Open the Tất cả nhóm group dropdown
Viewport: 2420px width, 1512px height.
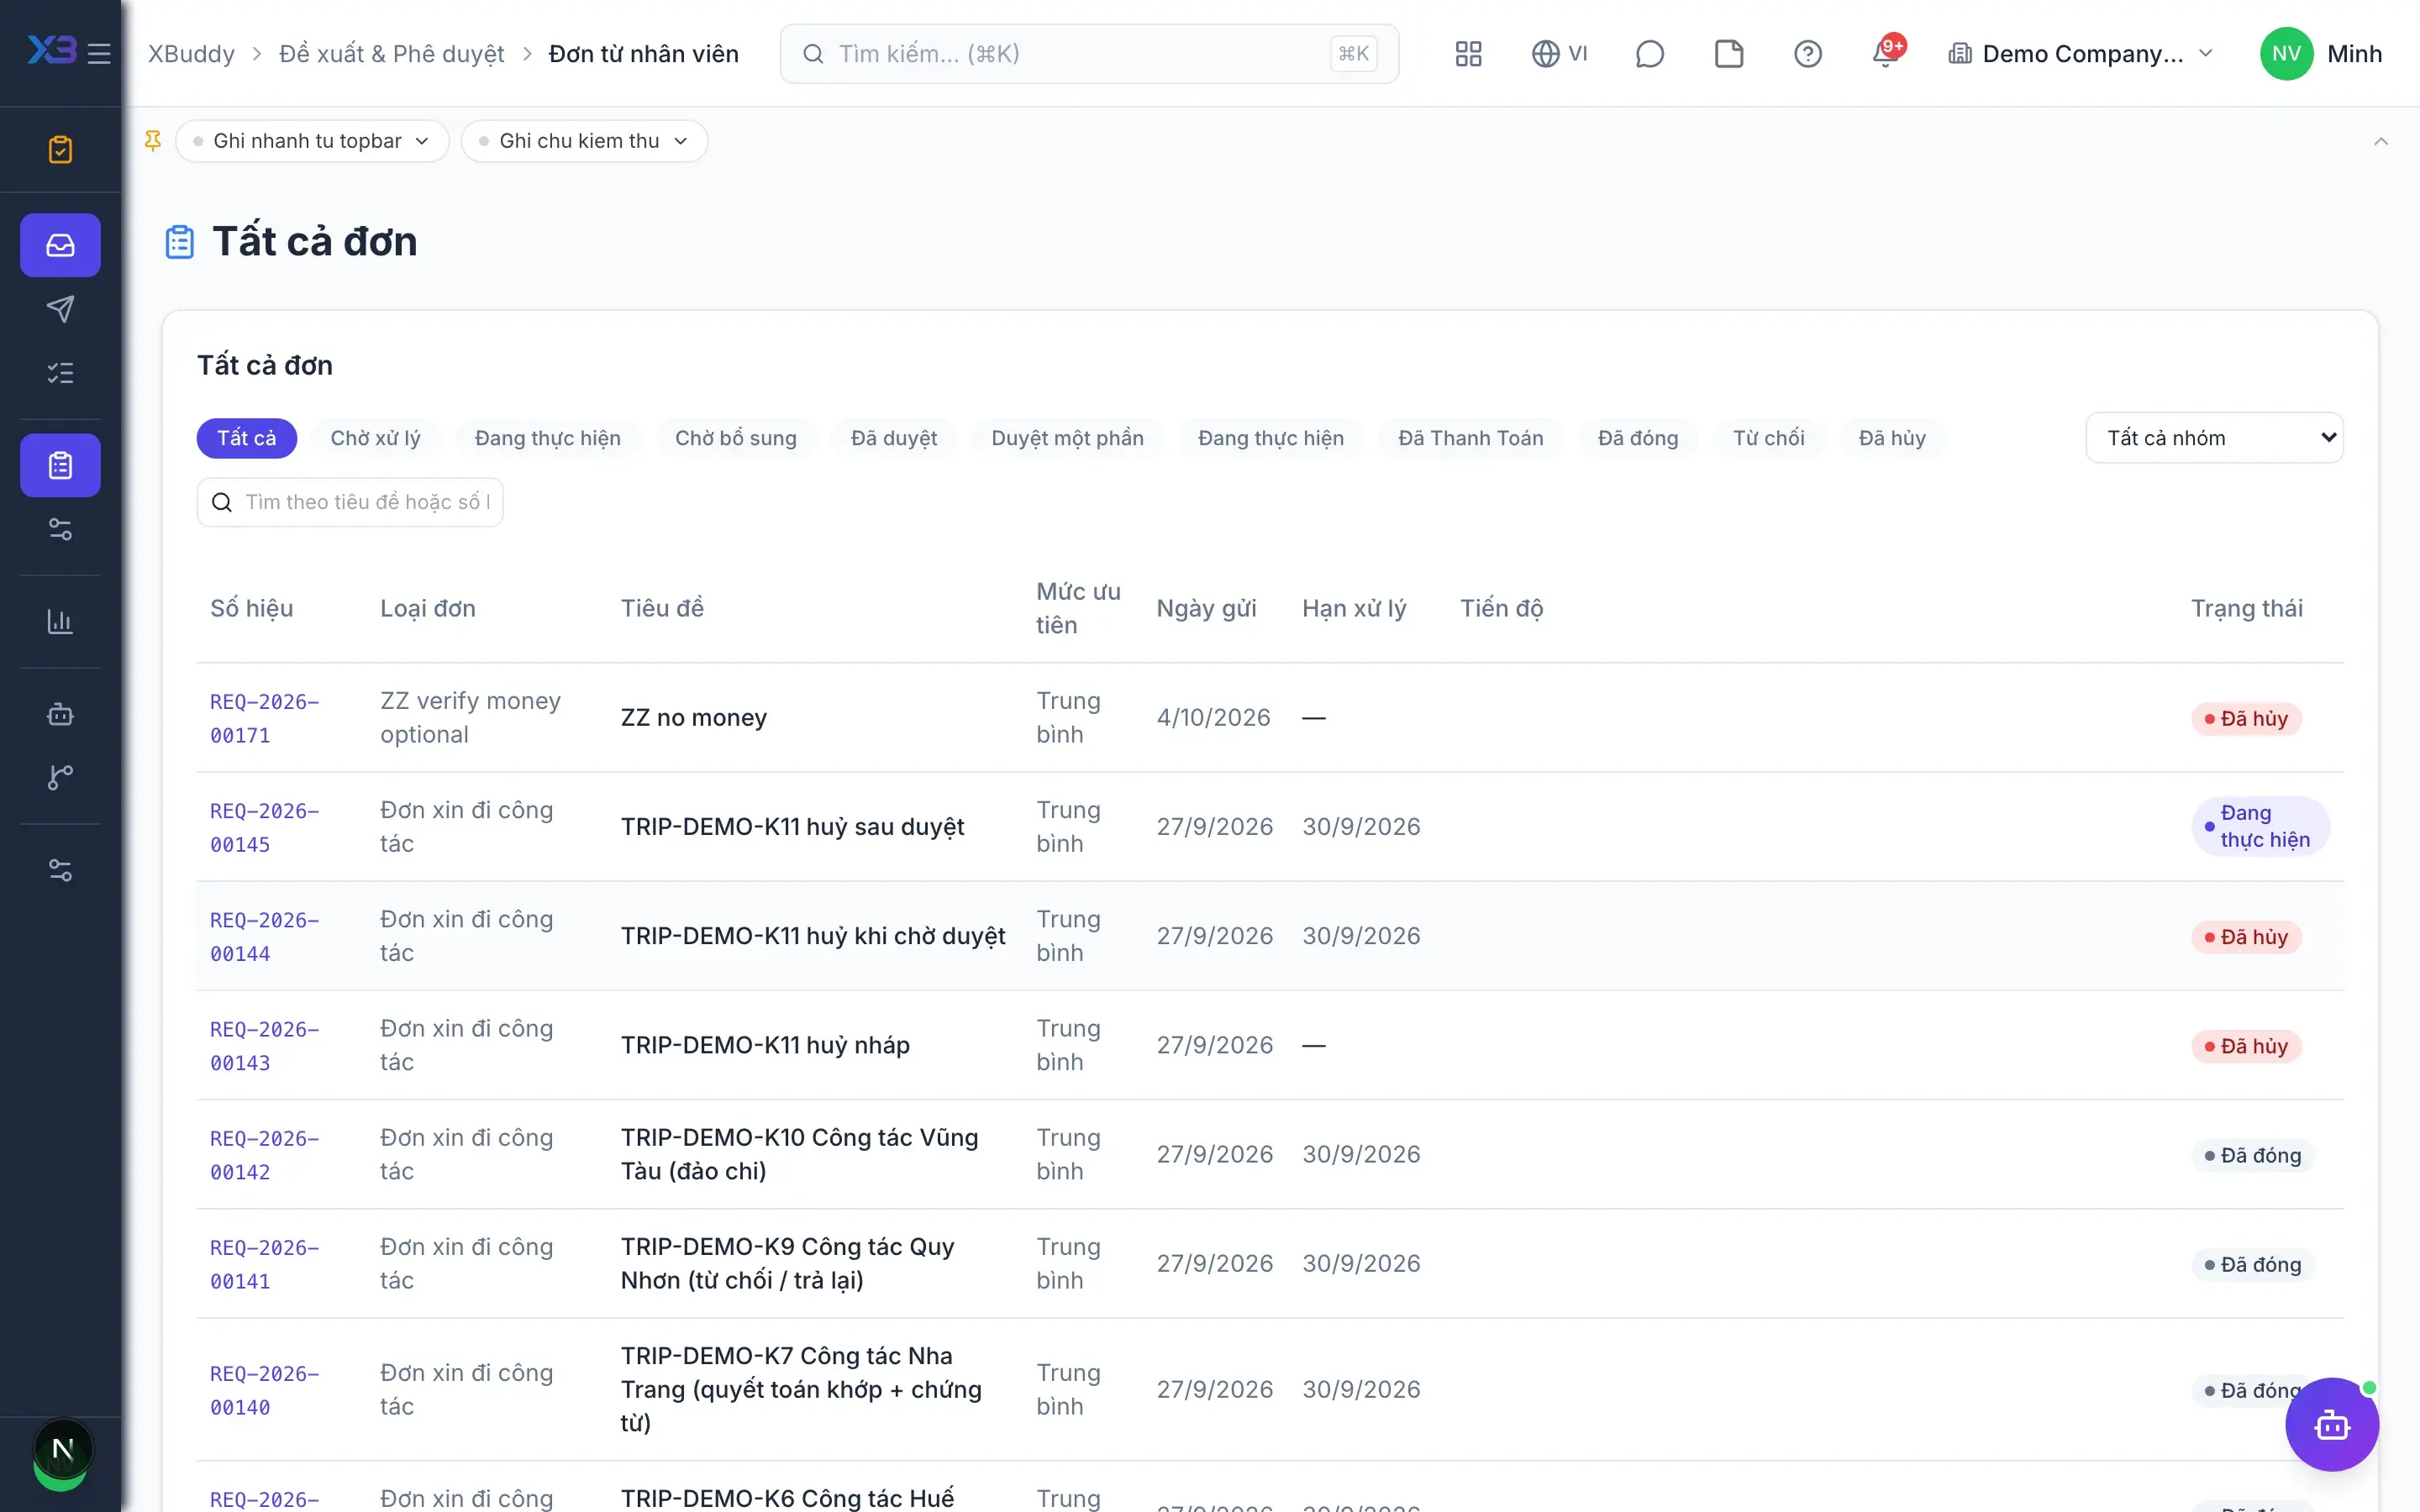pos(2214,438)
